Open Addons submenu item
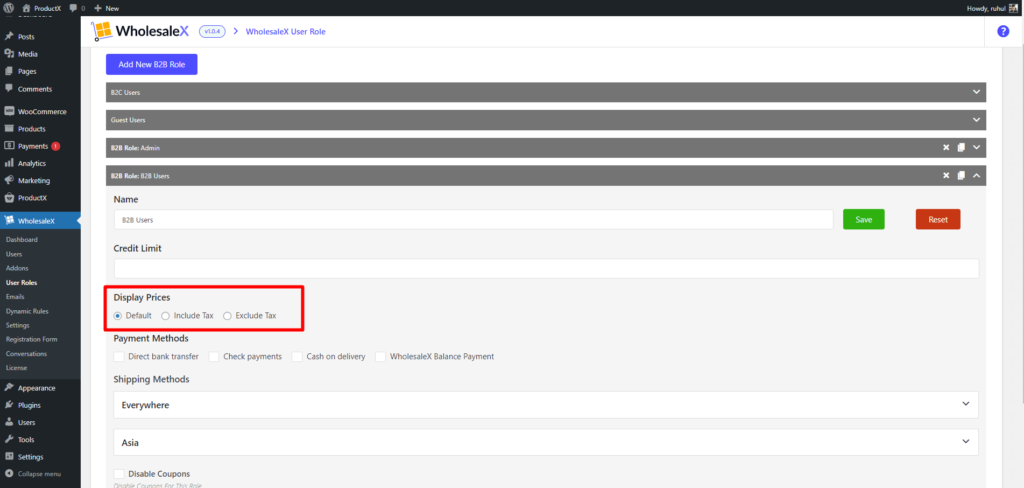The width and height of the screenshot is (1024, 488). [17, 268]
